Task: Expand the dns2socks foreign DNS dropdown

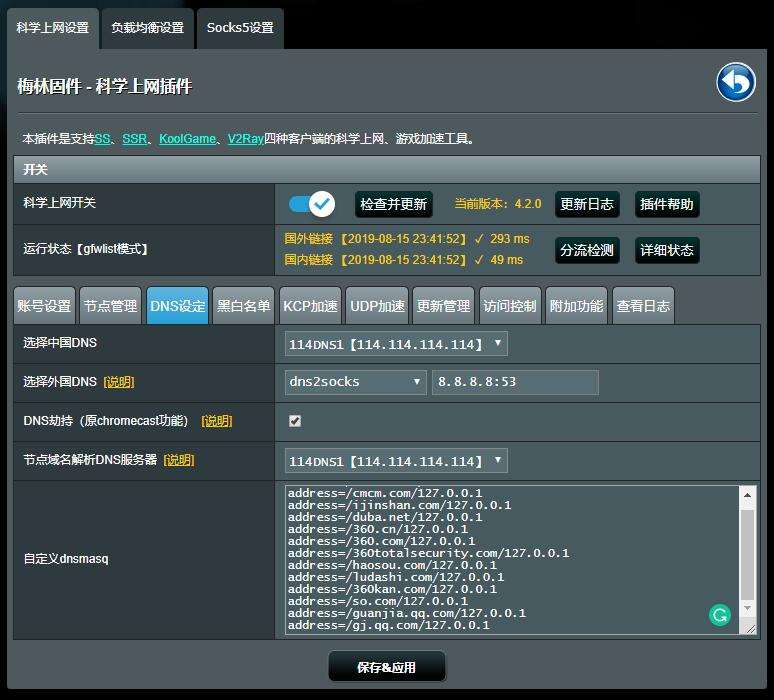Action: point(356,382)
